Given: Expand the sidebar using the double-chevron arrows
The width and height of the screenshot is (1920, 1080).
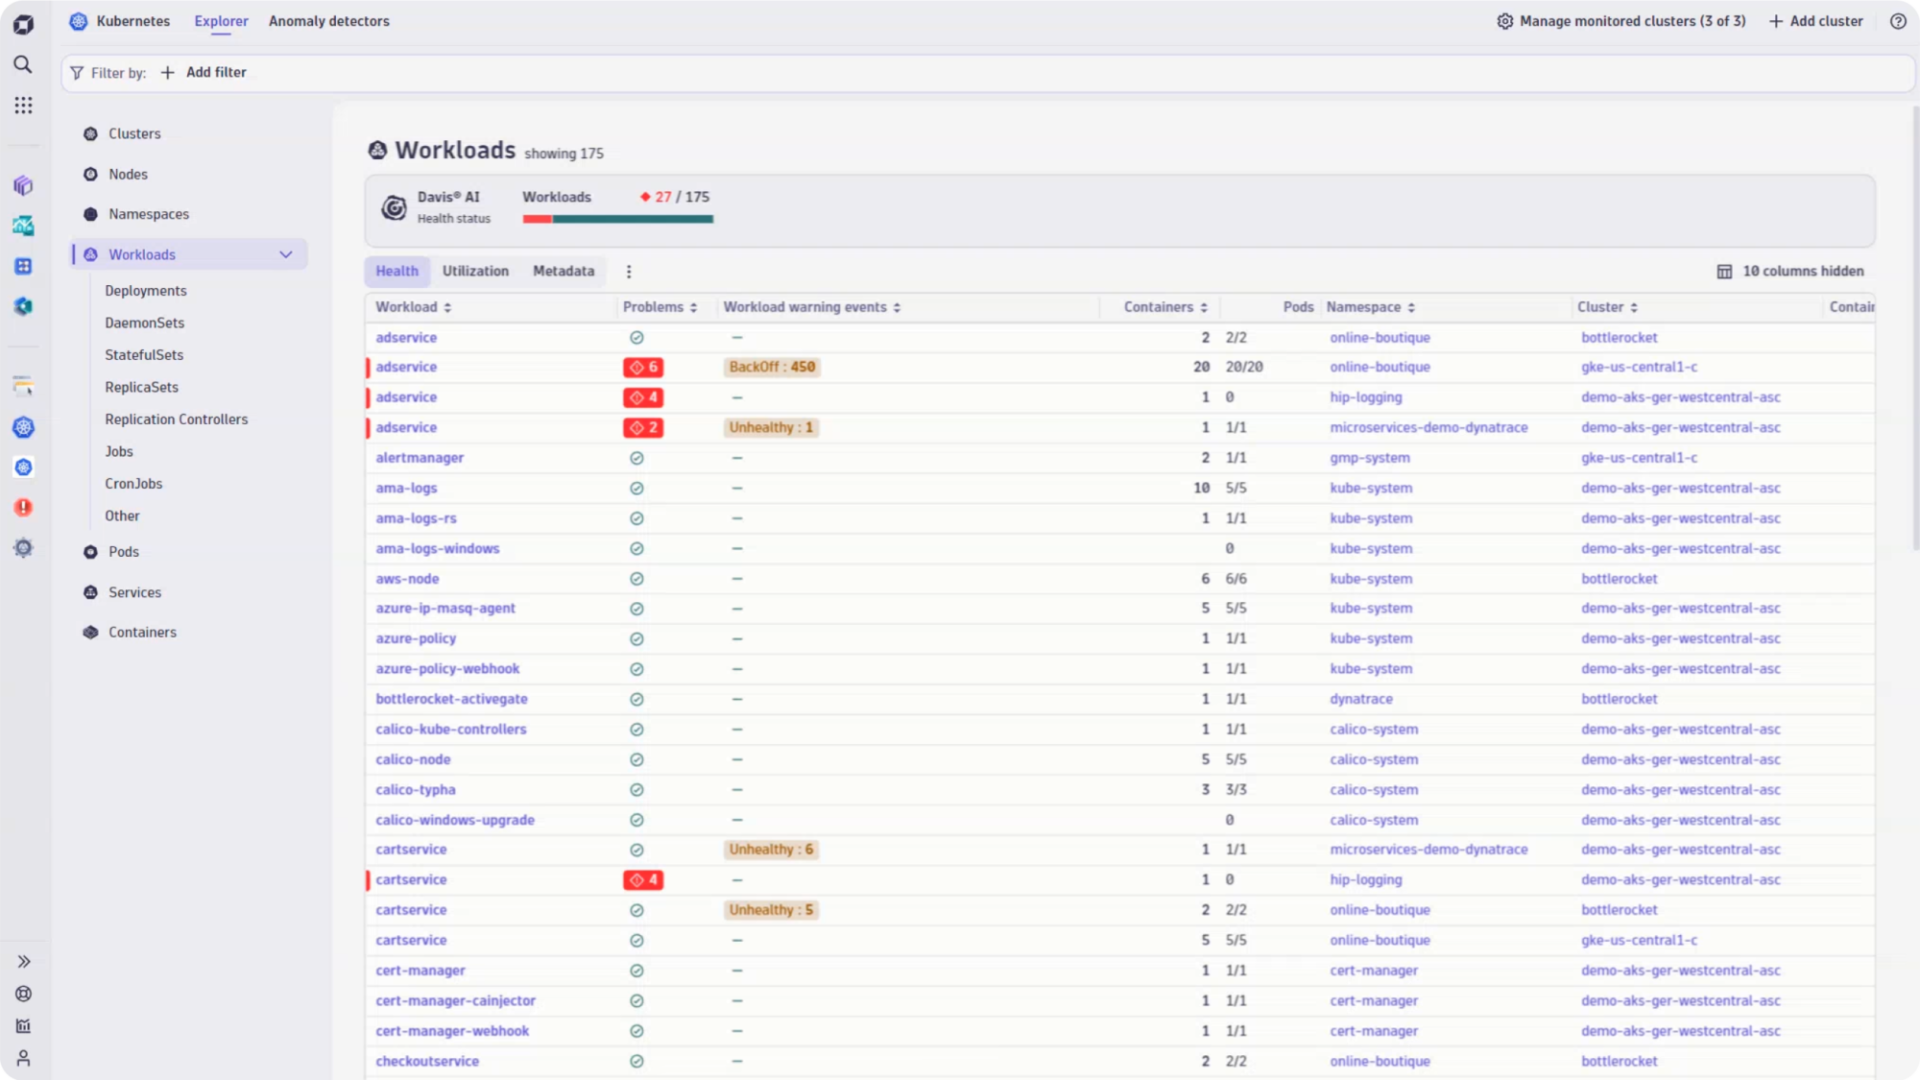Looking at the screenshot, I should tap(23, 961).
